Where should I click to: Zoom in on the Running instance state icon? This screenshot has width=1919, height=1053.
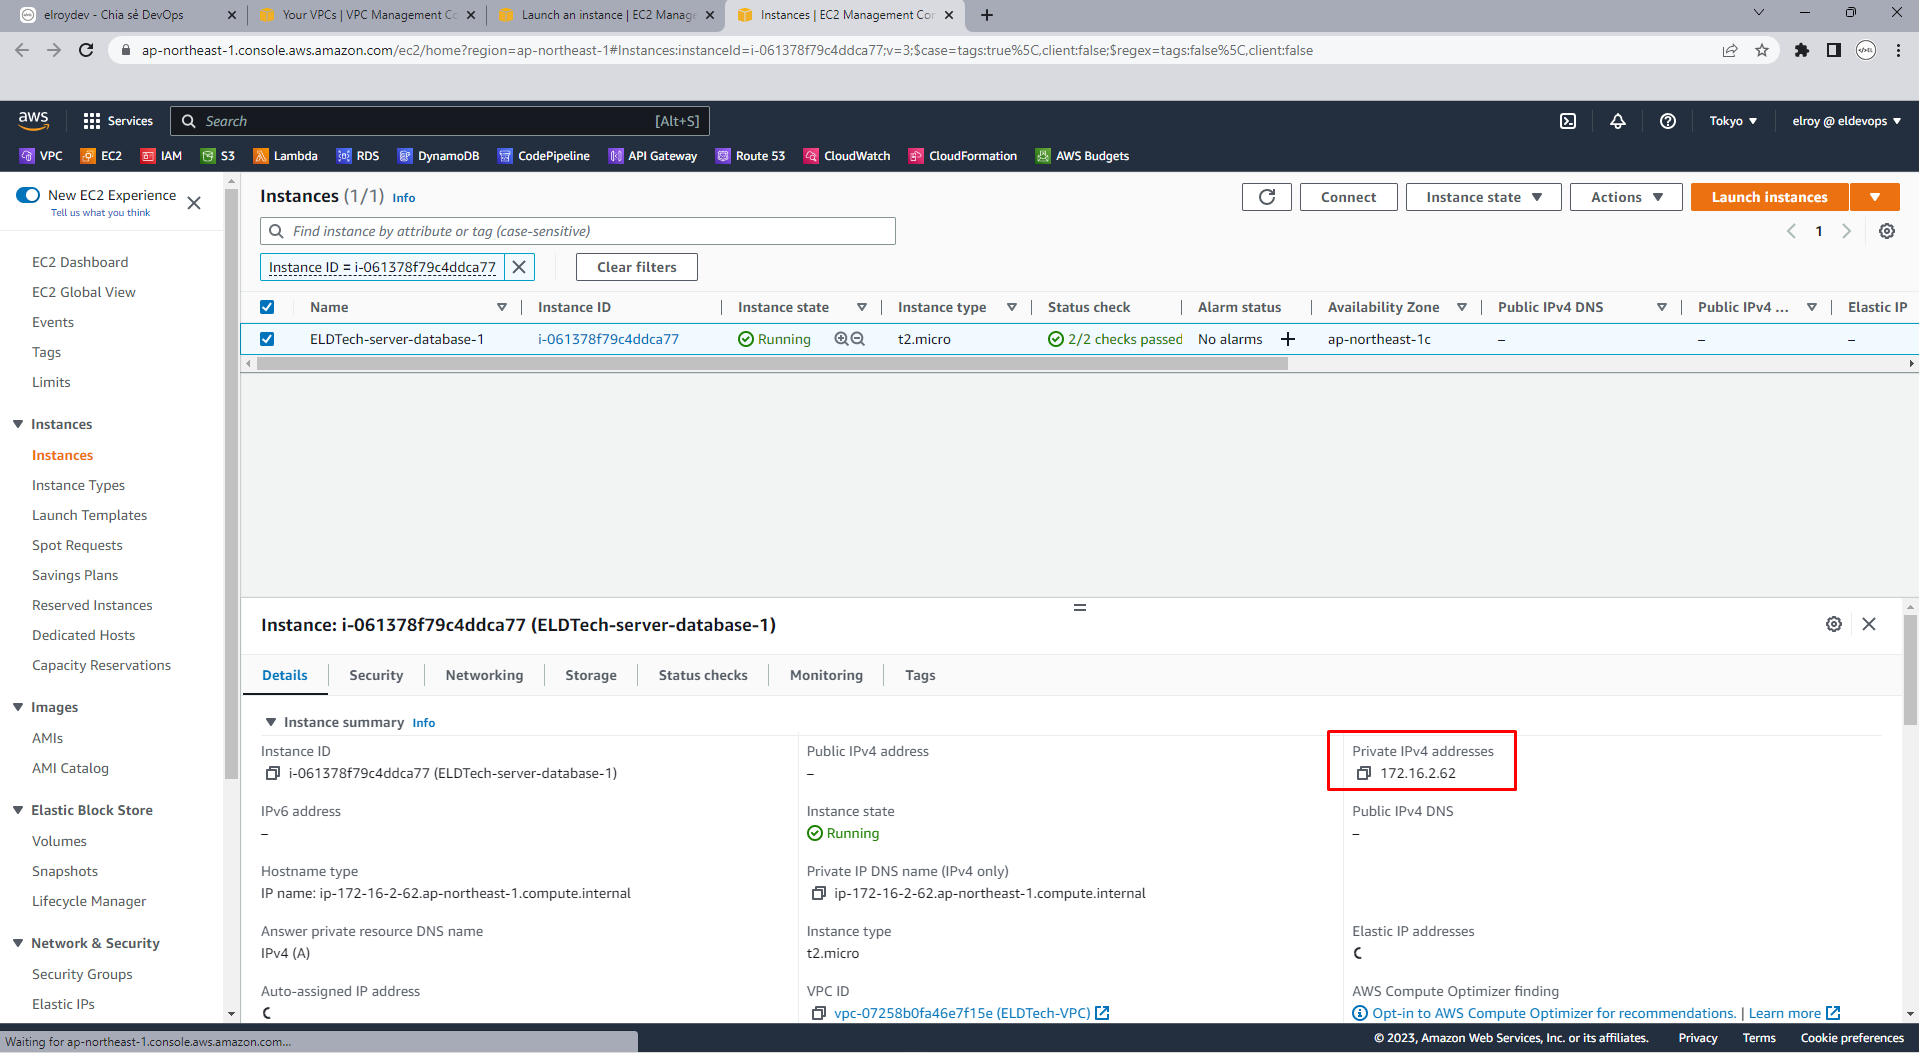click(x=841, y=339)
